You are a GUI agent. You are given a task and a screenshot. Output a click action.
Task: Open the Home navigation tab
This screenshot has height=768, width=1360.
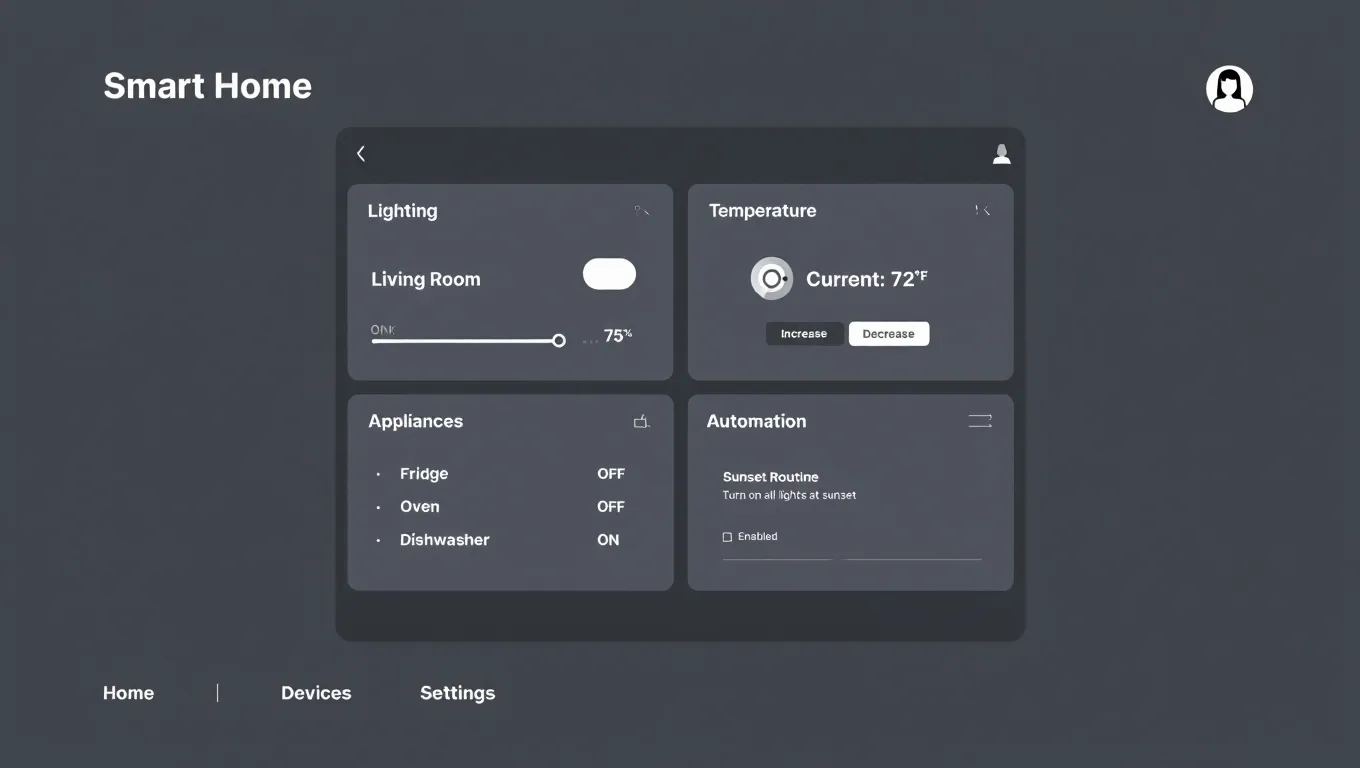click(x=128, y=693)
